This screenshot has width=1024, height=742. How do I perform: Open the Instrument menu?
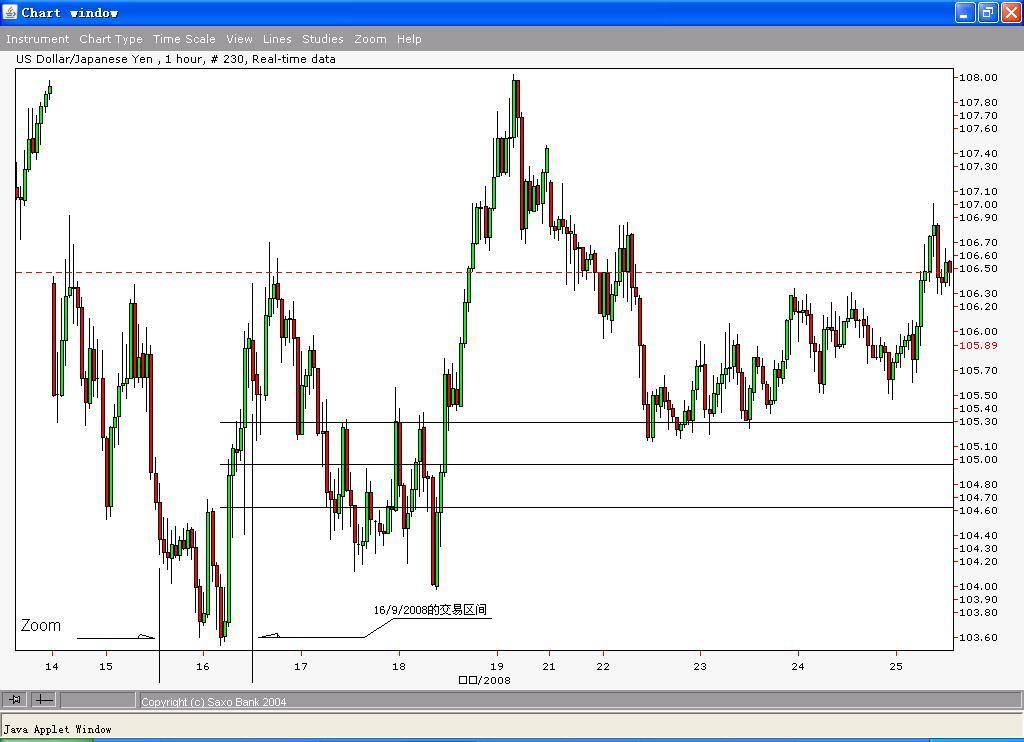pyautogui.click(x=37, y=39)
